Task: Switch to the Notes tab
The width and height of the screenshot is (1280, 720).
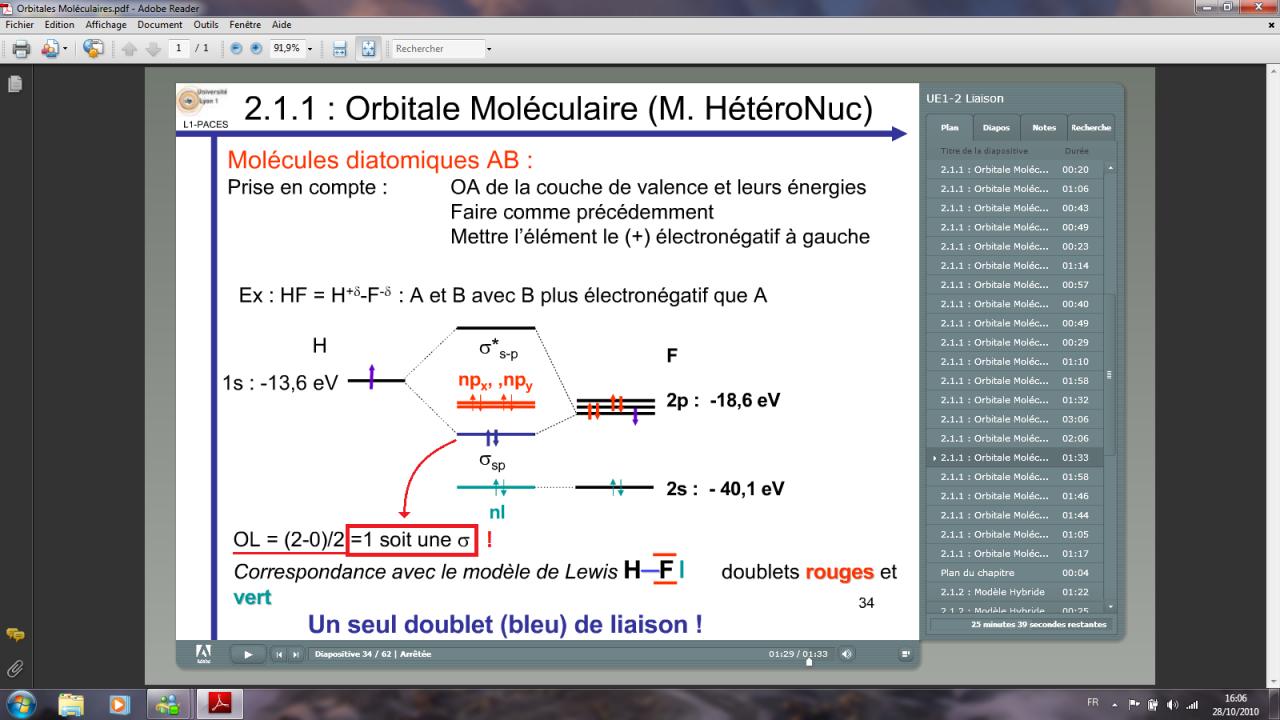Action: [x=1044, y=128]
